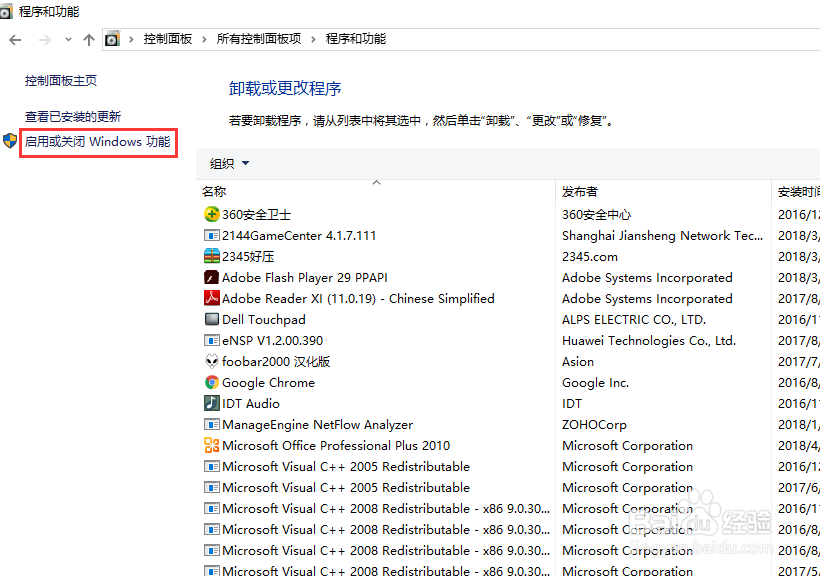The width and height of the screenshot is (820, 576).
Task: Select 2144GameCenter 4.1.7.111 entry
Action: (x=299, y=235)
